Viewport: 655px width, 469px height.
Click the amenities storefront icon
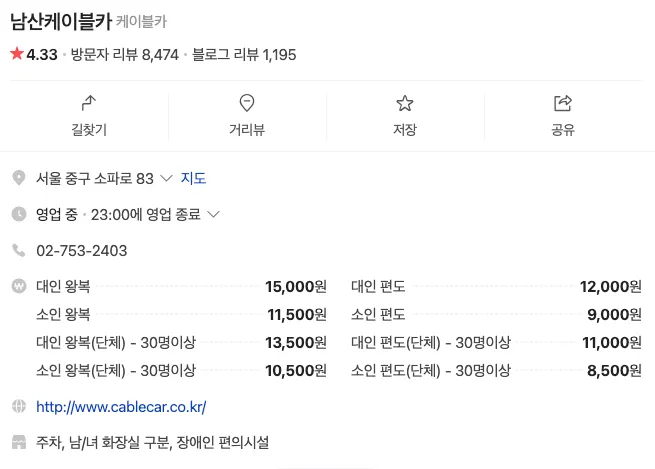coord(18,442)
